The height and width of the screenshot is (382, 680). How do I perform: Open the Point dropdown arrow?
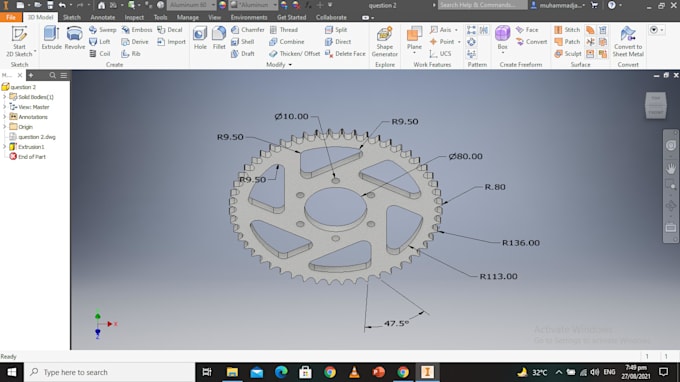tap(459, 42)
